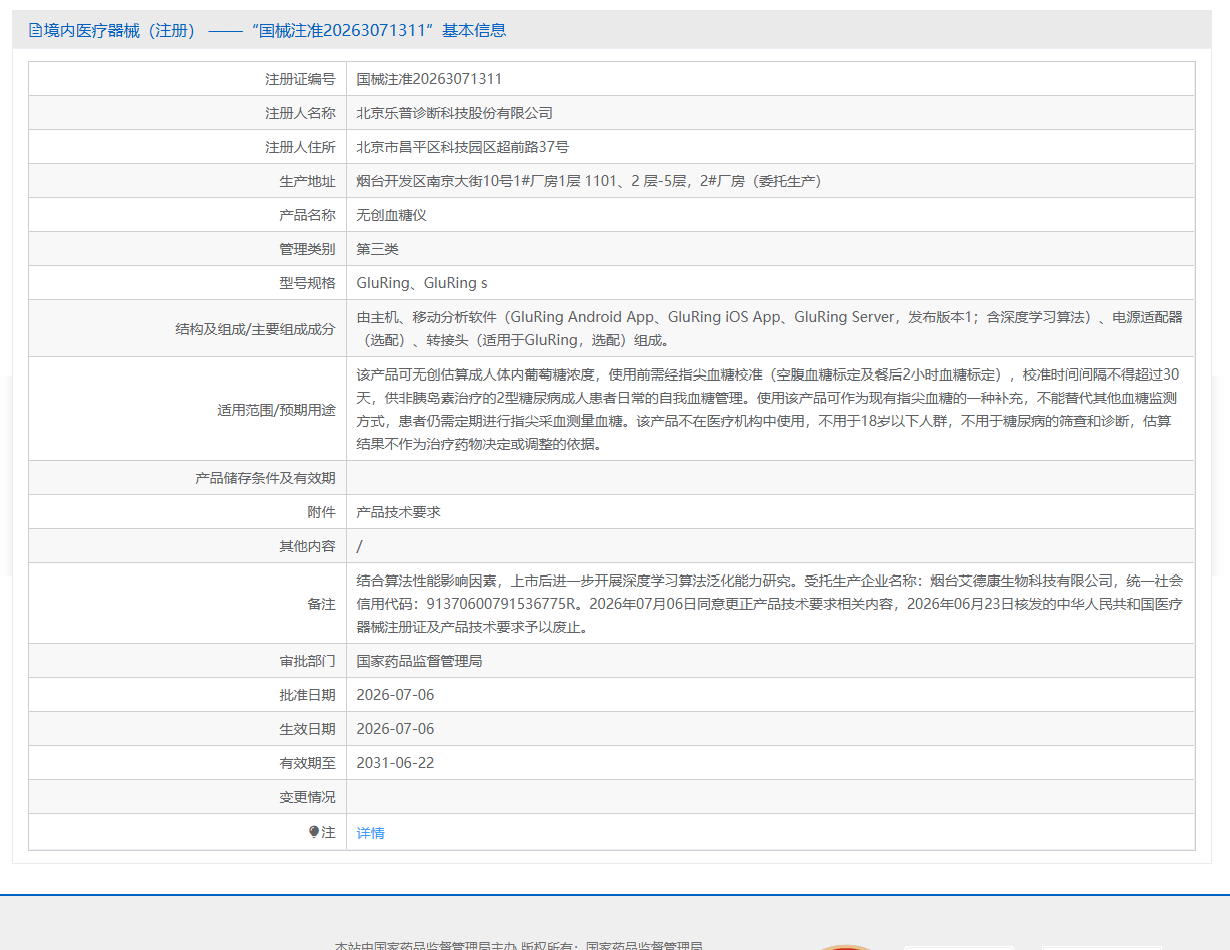Select approving department 国家药品监督管理局 in table
Viewport: 1230px width, 950px height.
point(420,662)
